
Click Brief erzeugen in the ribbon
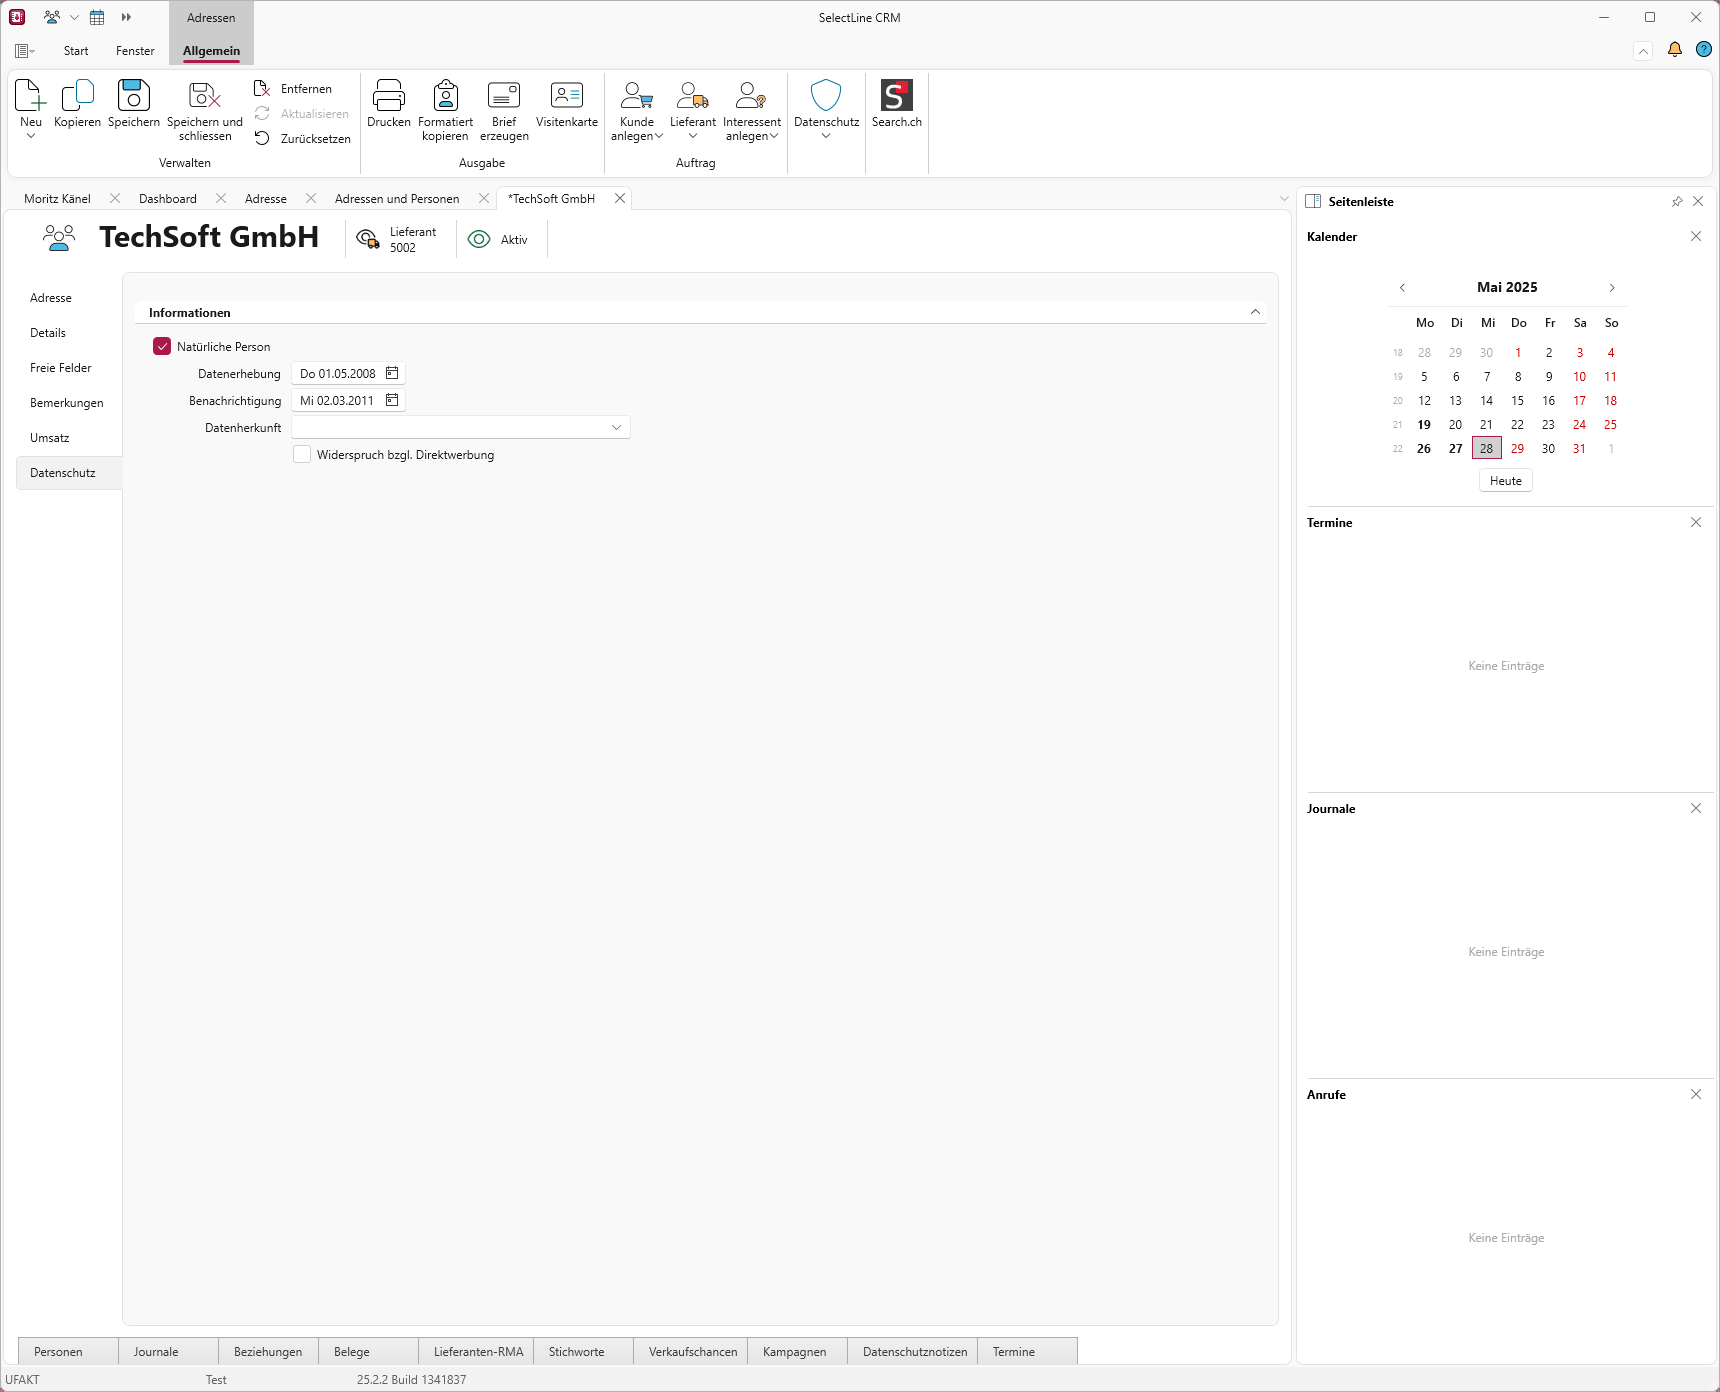[x=504, y=97]
